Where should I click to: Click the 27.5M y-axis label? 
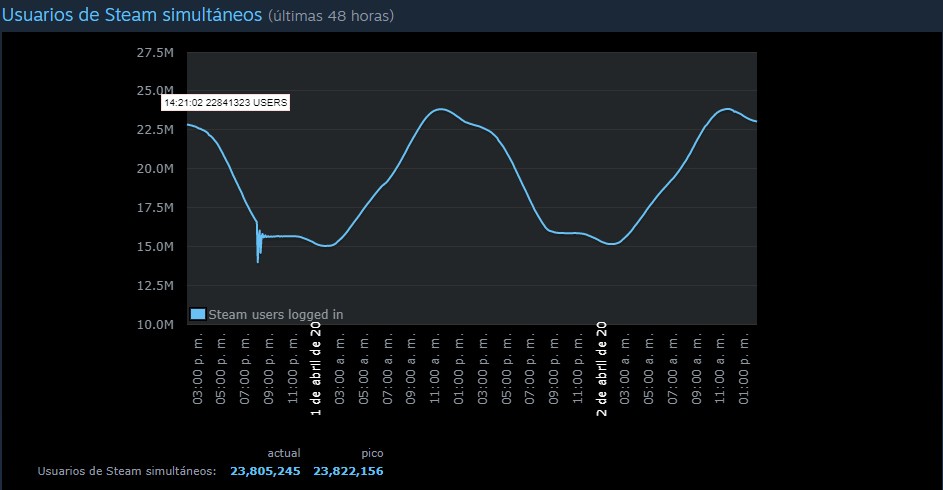click(155, 53)
